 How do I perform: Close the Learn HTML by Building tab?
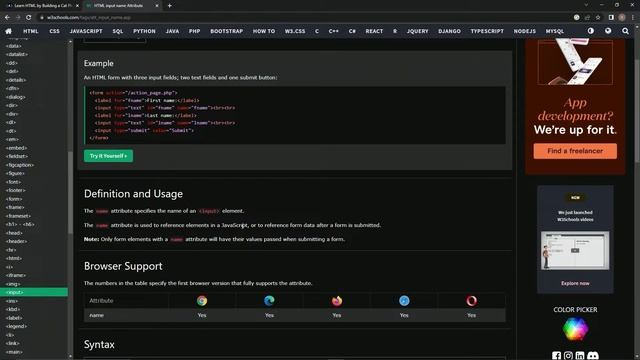[x=77, y=6]
